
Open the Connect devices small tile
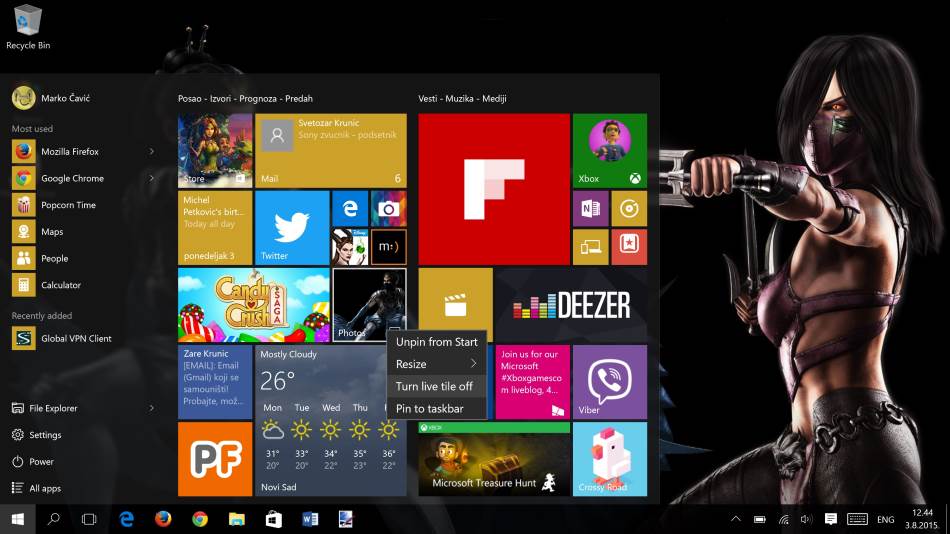(x=591, y=247)
